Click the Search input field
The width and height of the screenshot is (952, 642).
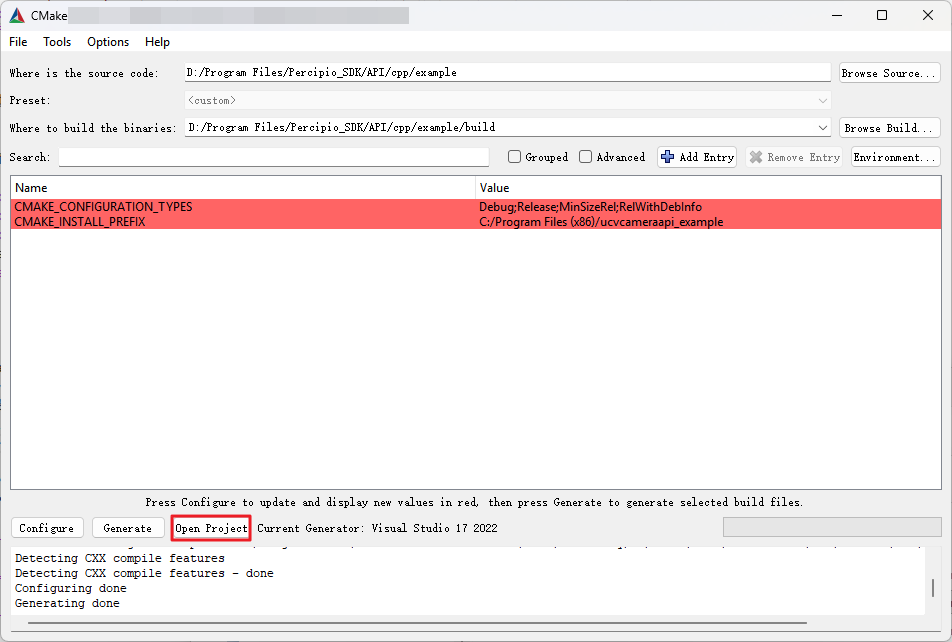pos(273,157)
